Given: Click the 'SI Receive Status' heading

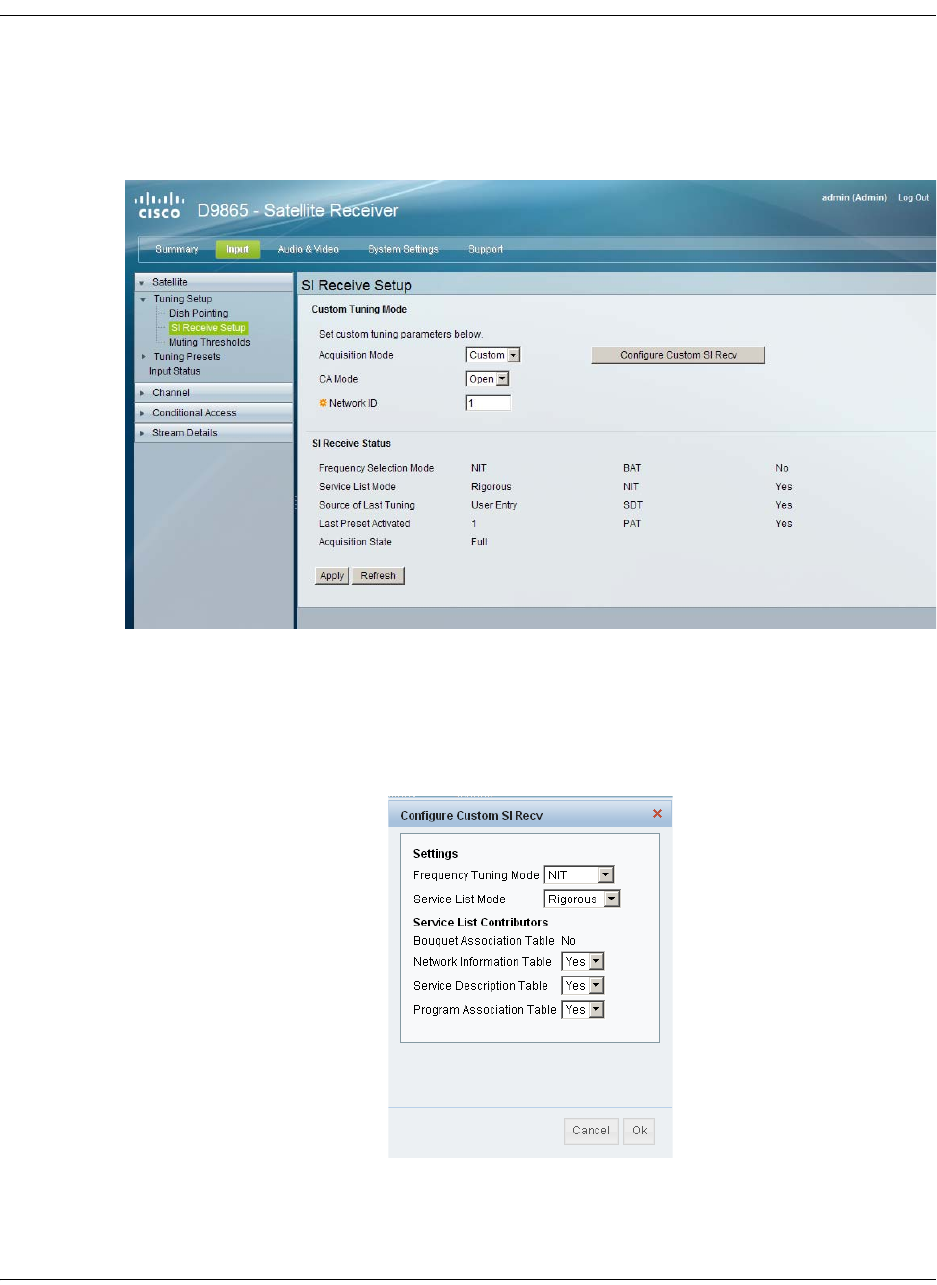Looking at the screenshot, I should tap(351, 442).
